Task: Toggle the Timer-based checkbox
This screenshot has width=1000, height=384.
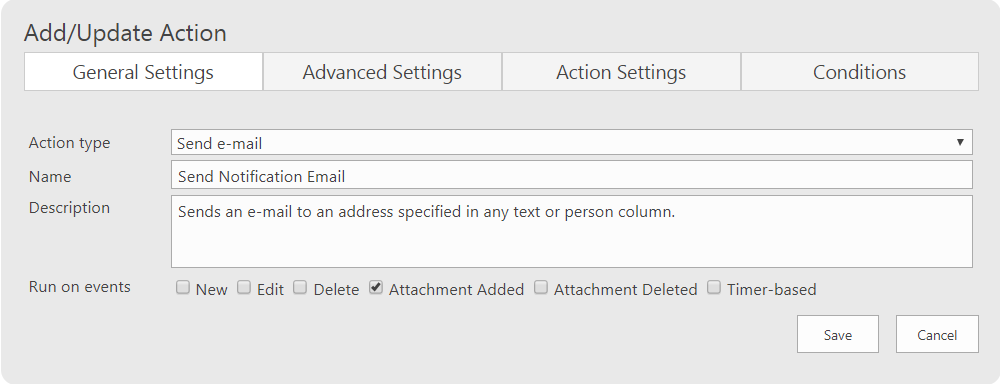Action: [x=714, y=288]
